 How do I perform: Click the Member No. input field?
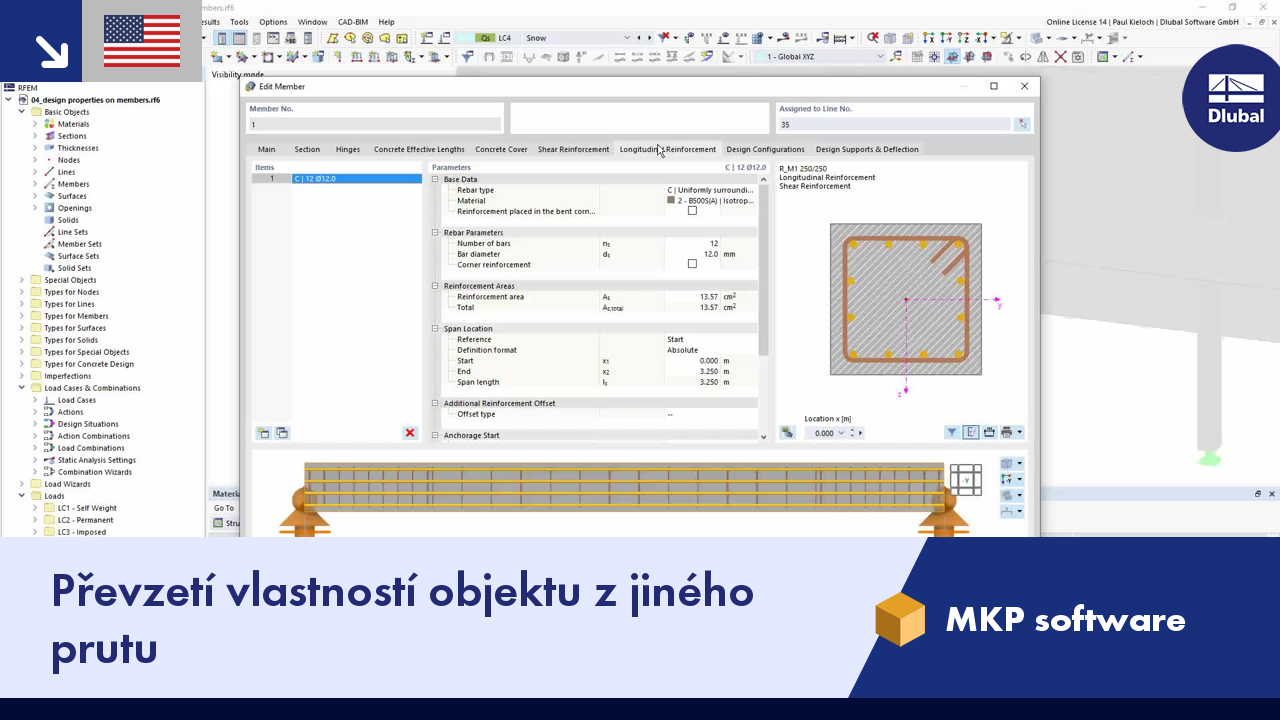pos(375,125)
